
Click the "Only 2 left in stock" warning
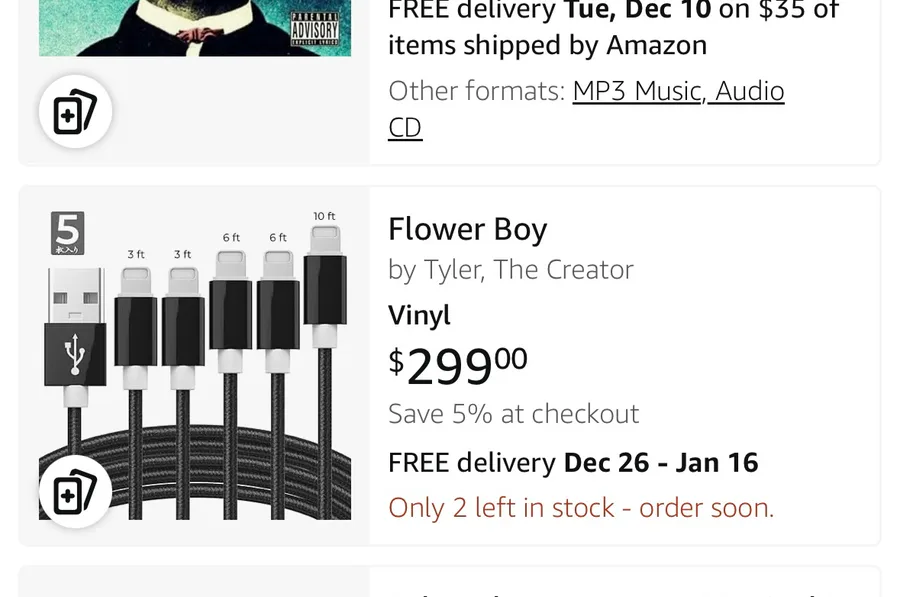(580, 508)
